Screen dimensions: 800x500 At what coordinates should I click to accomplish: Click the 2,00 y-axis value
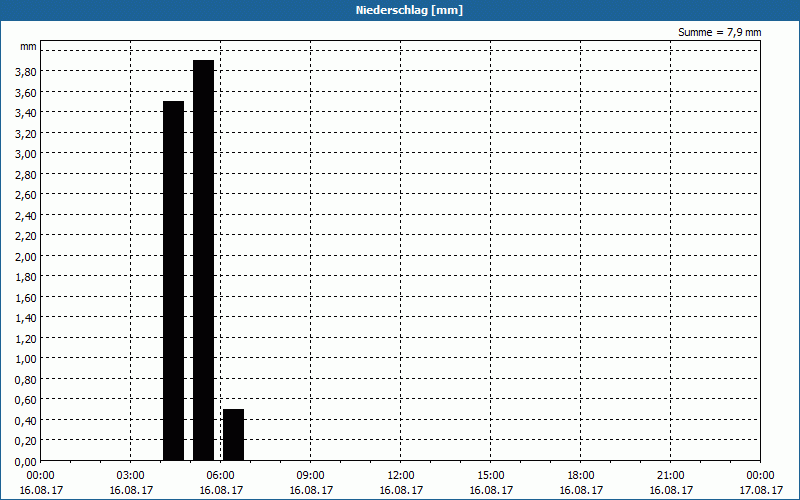pos(26,256)
